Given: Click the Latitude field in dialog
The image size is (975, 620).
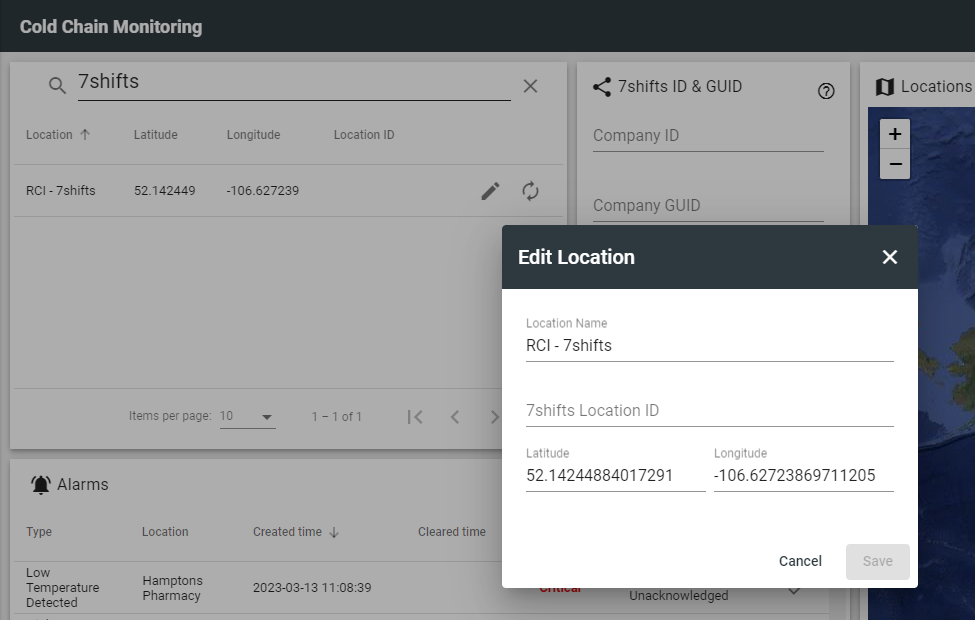Looking at the screenshot, I should [x=615, y=476].
